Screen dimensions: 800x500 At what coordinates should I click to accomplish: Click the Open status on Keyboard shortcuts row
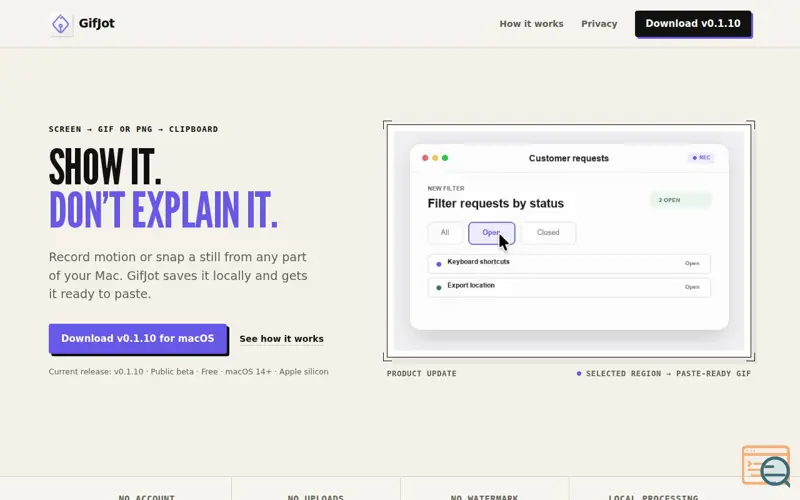click(x=692, y=263)
